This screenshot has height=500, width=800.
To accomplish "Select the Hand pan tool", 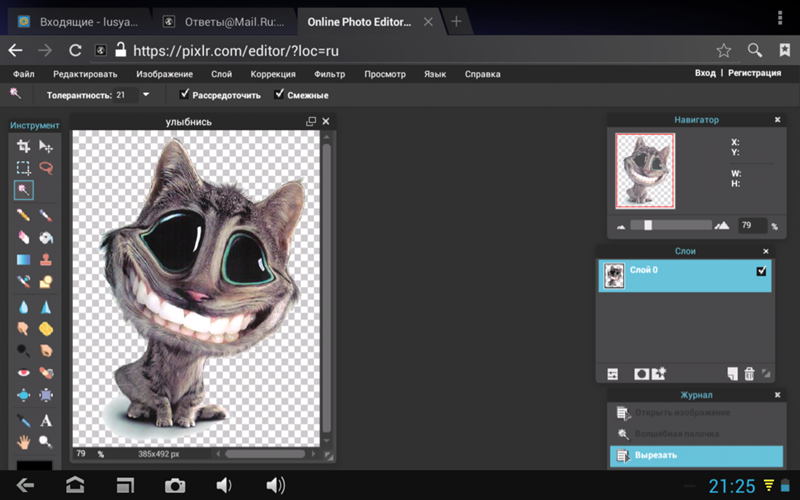I will click(x=23, y=442).
